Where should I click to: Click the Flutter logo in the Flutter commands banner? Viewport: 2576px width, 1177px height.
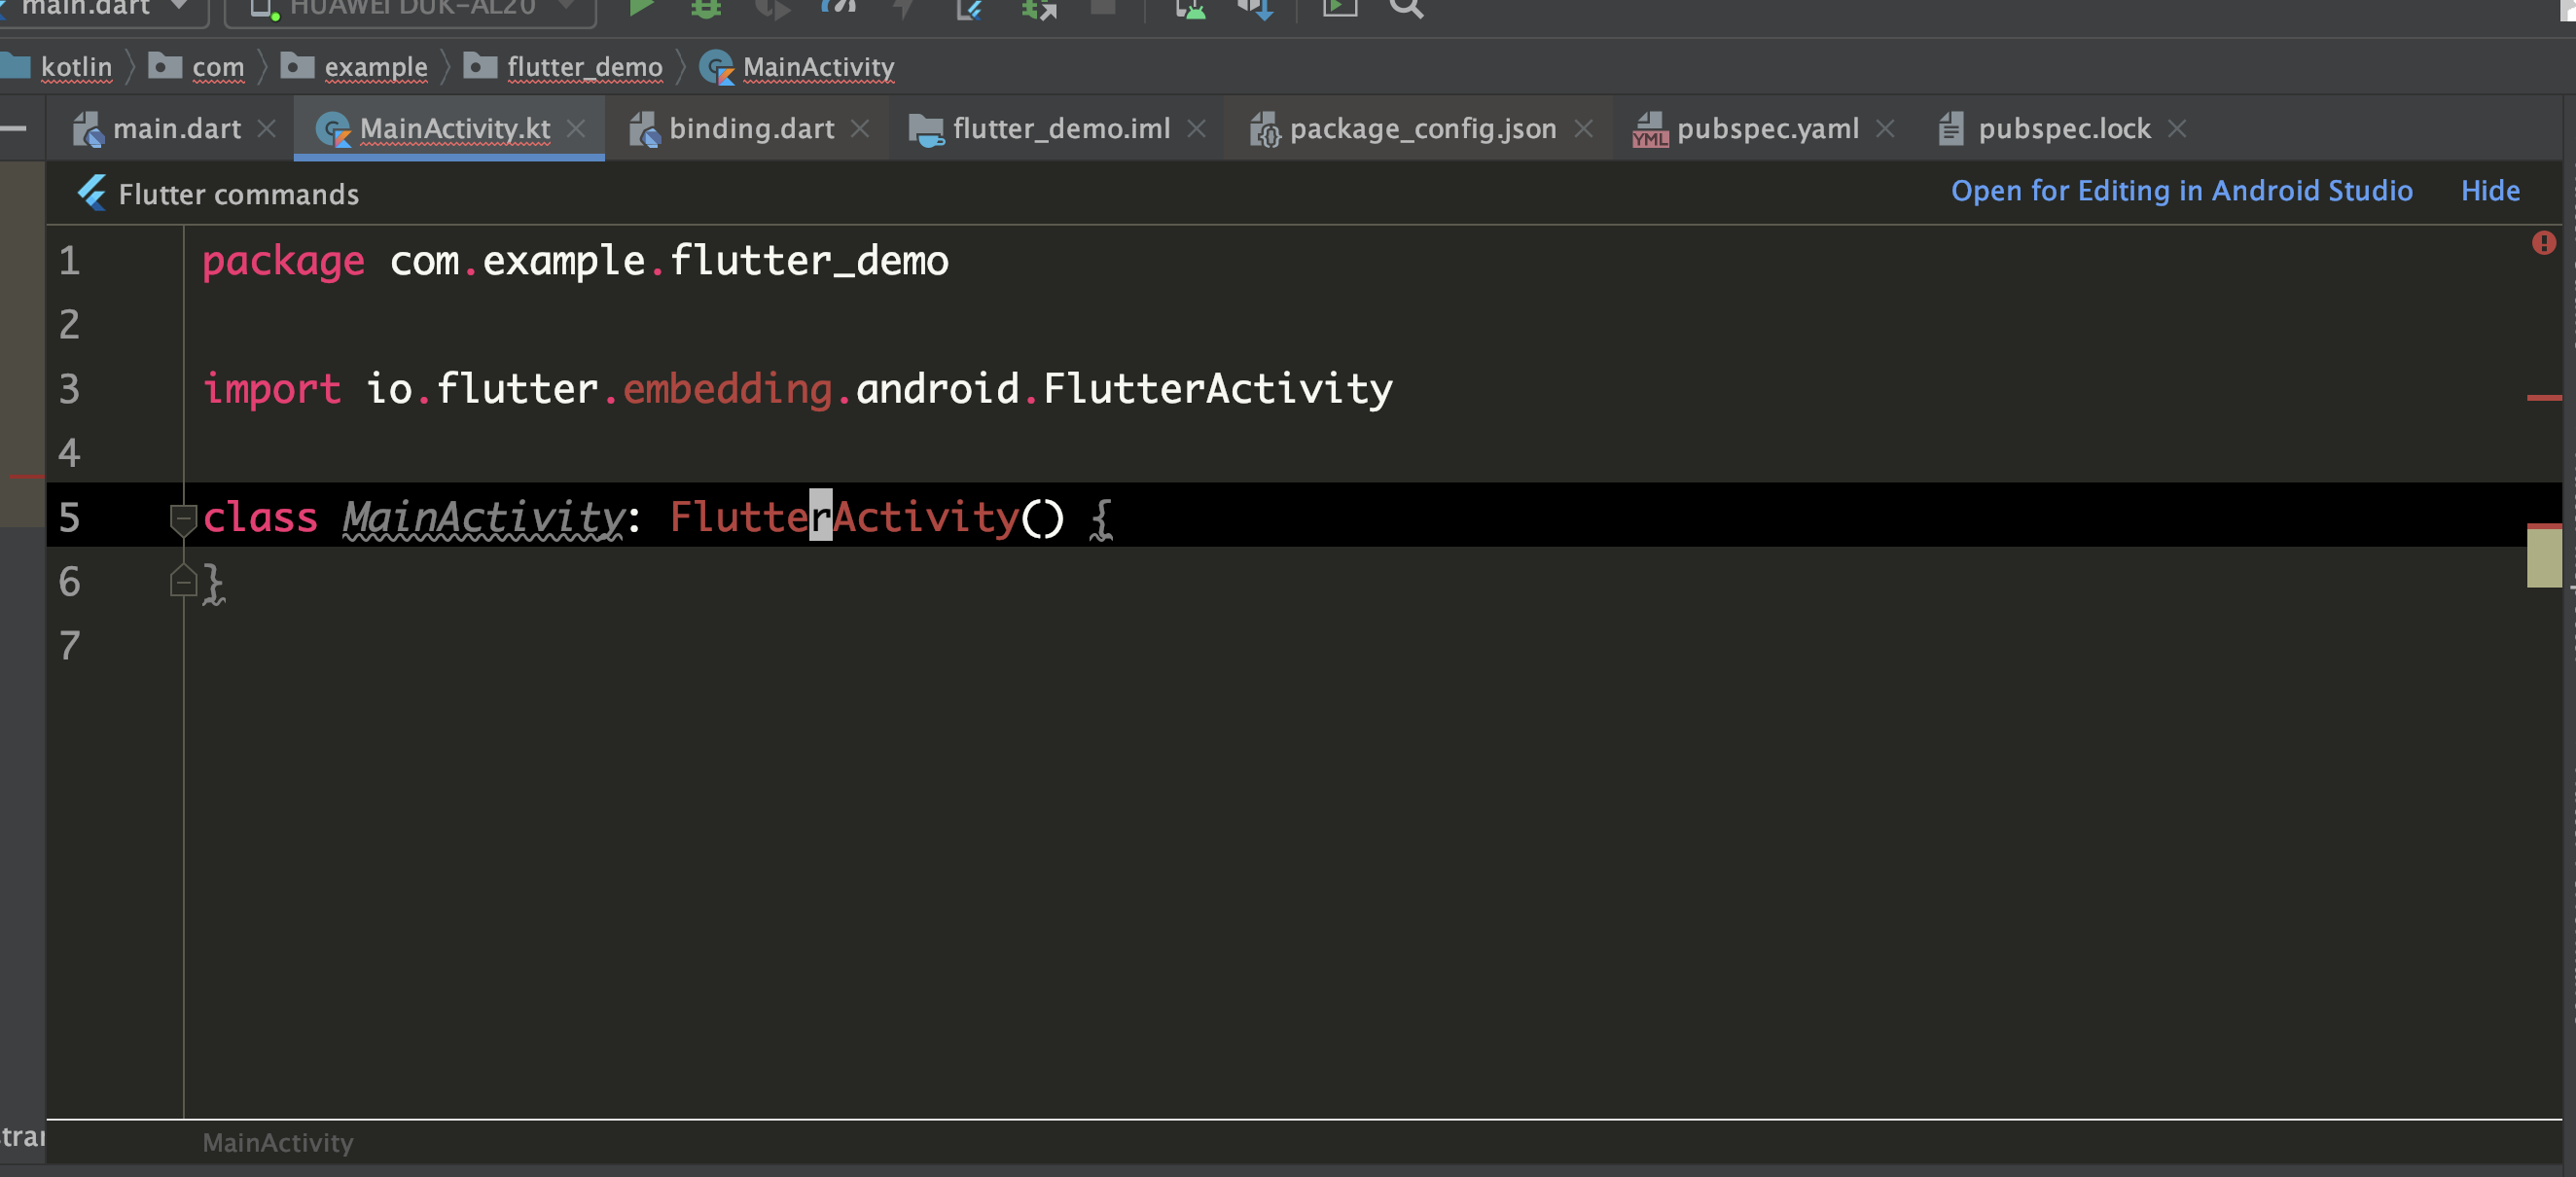click(92, 192)
